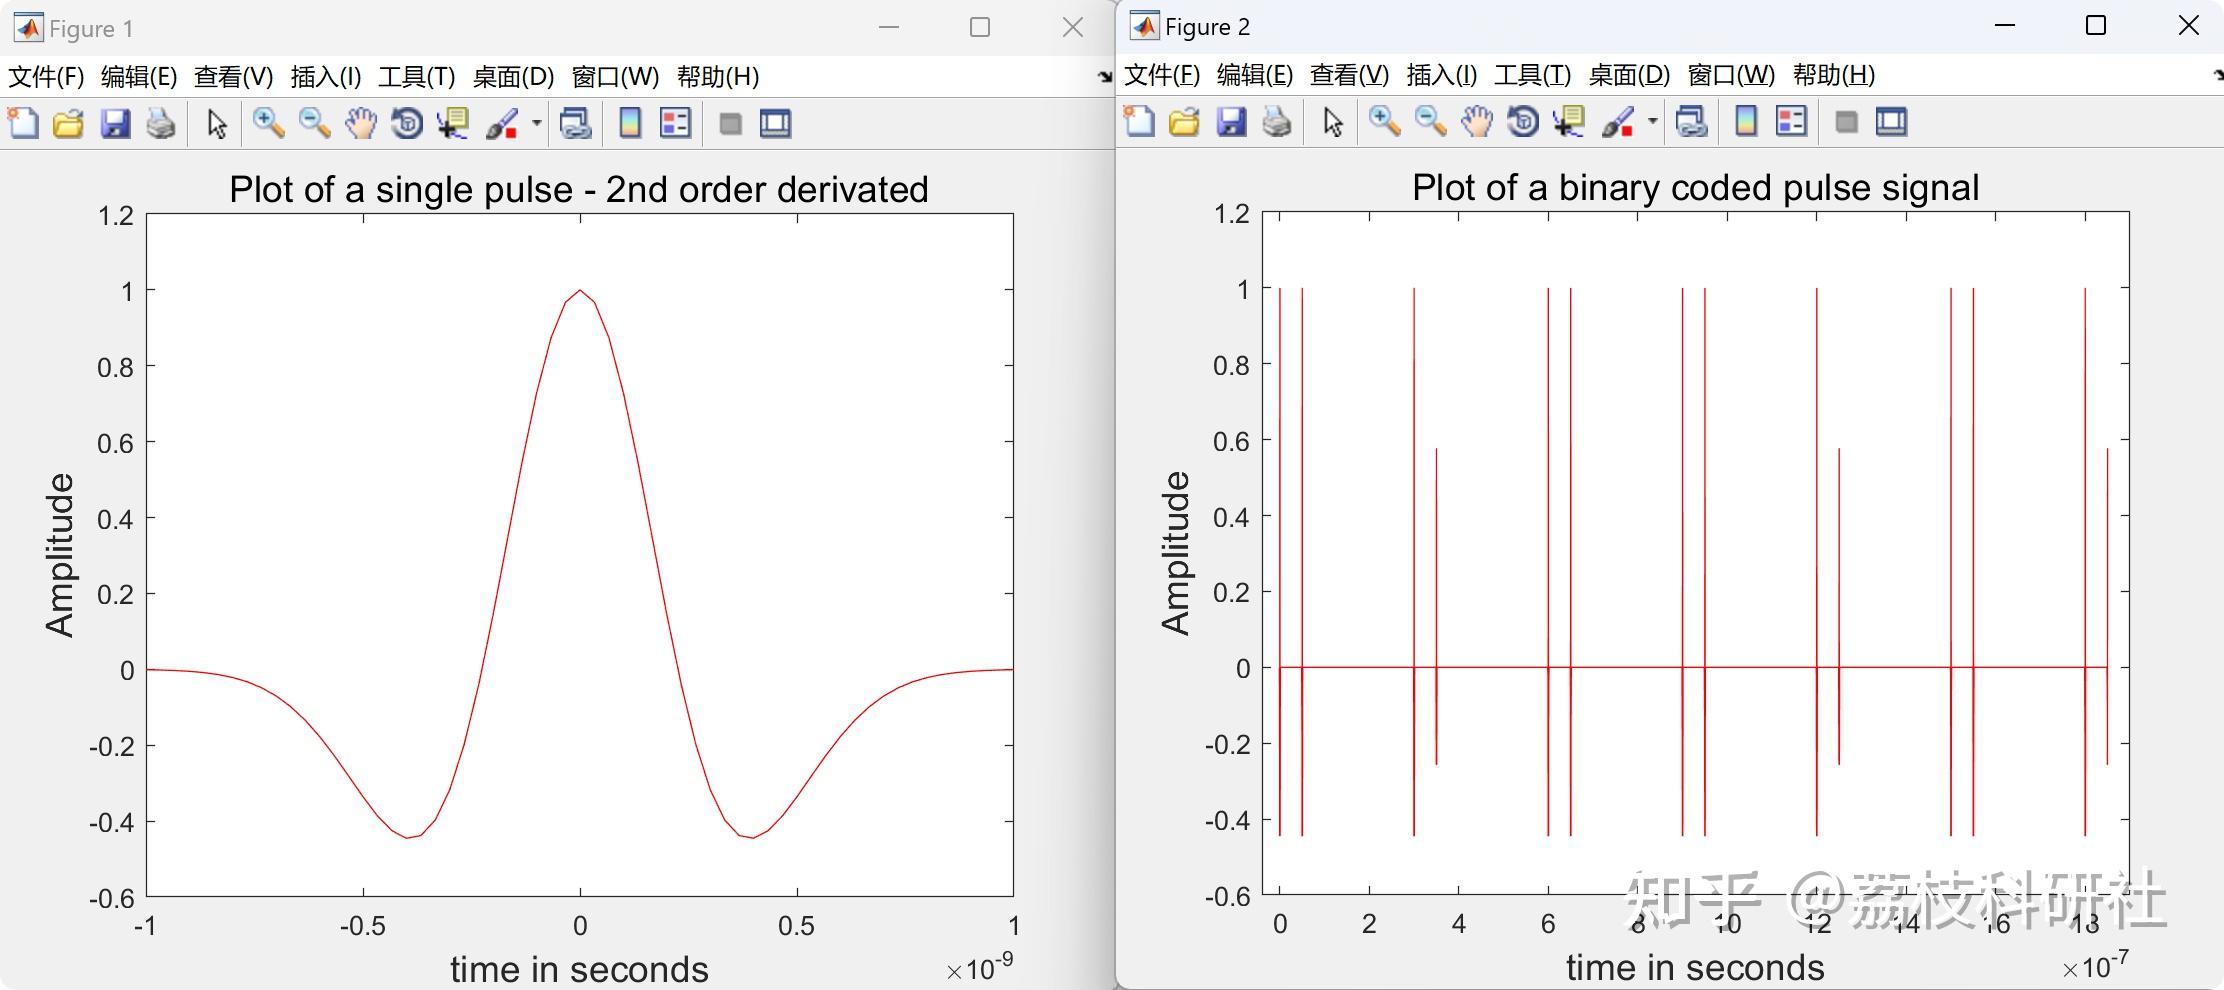Viewport: 2224px width, 990px height.
Task: Open file icon in Figure 1 toolbar
Action: click(68, 123)
